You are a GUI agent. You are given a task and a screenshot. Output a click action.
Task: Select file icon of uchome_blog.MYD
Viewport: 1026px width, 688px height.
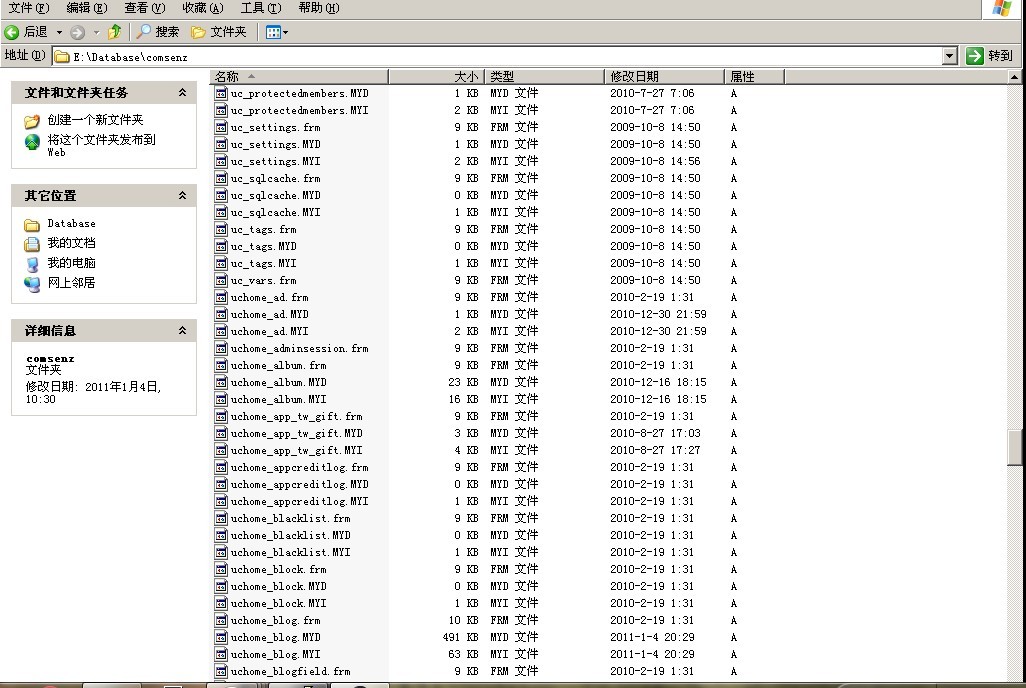tap(221, 638)
